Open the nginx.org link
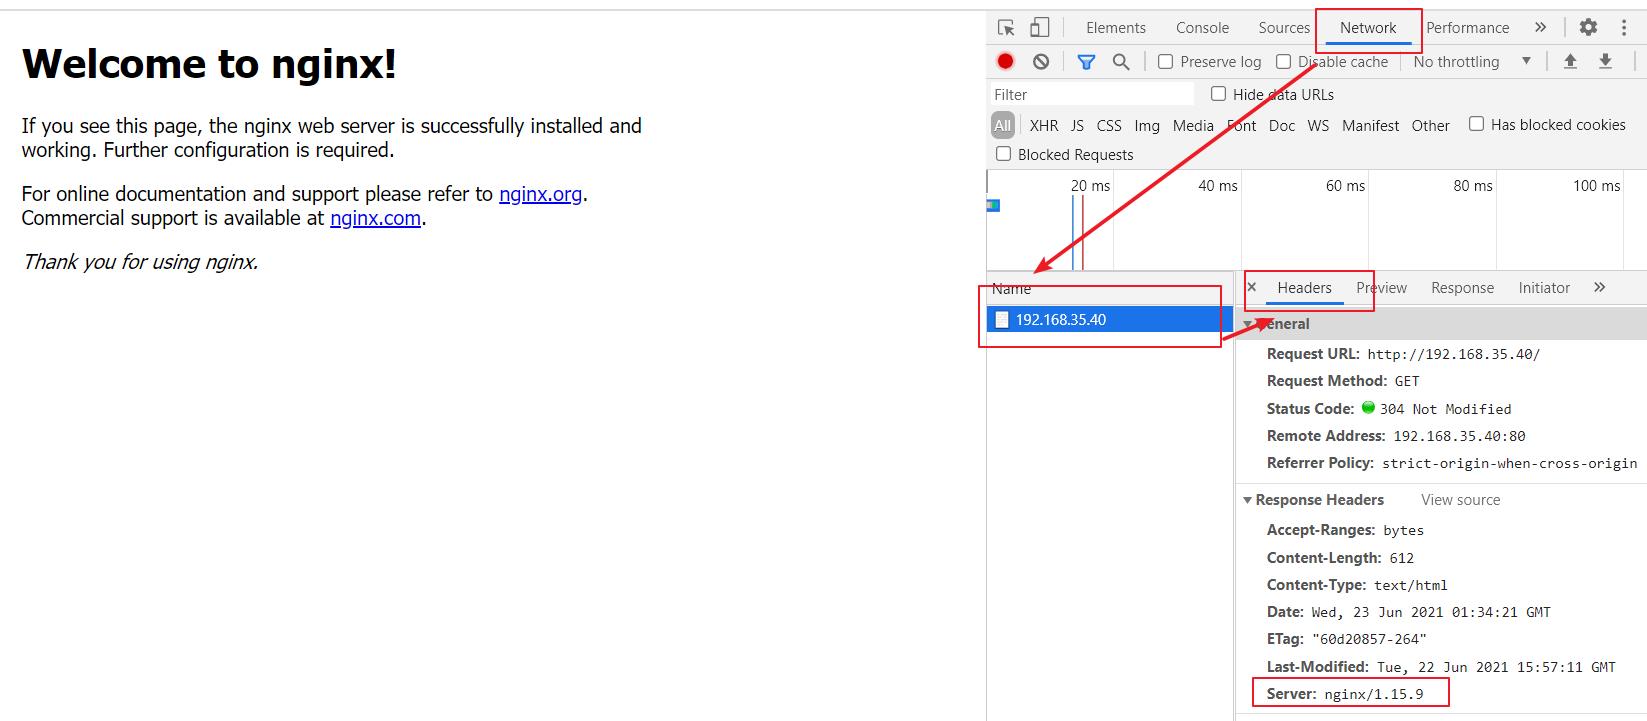The height and width of the screenshot is (721, 1647). click(x=540, y=194)
